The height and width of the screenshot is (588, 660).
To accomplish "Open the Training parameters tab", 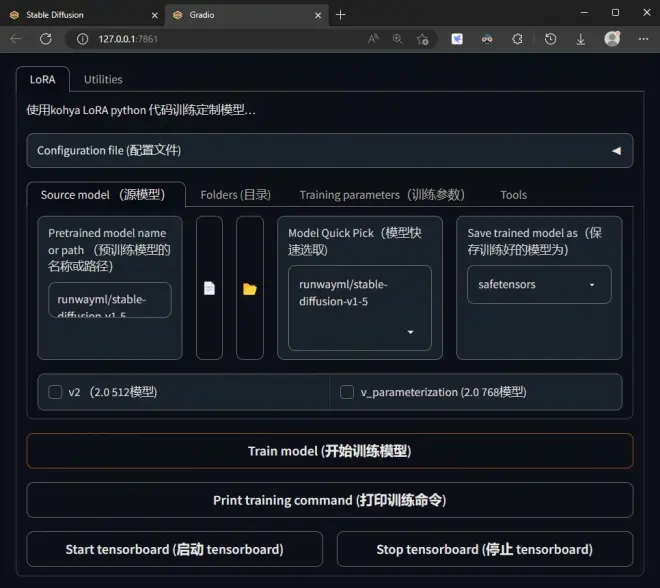I will tap(382, 195).
